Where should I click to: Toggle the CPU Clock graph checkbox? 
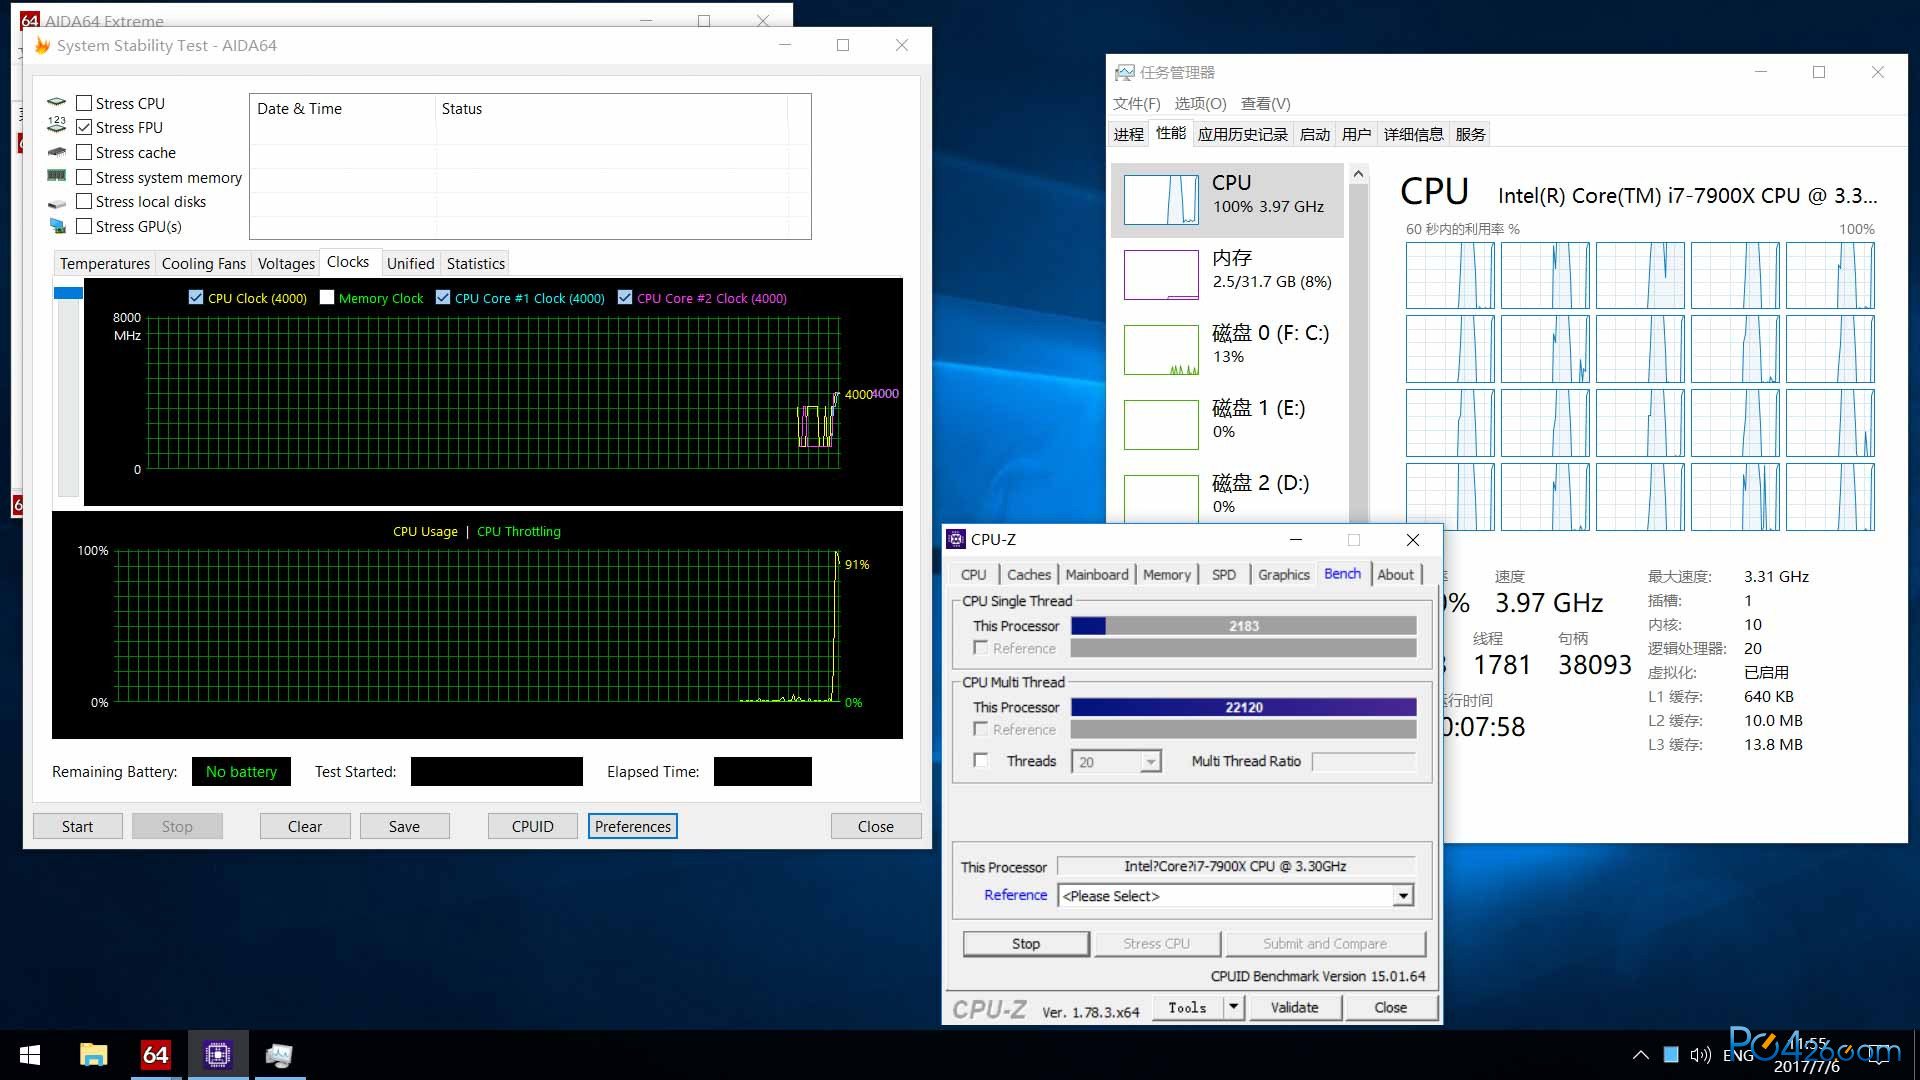coord(196,297)
